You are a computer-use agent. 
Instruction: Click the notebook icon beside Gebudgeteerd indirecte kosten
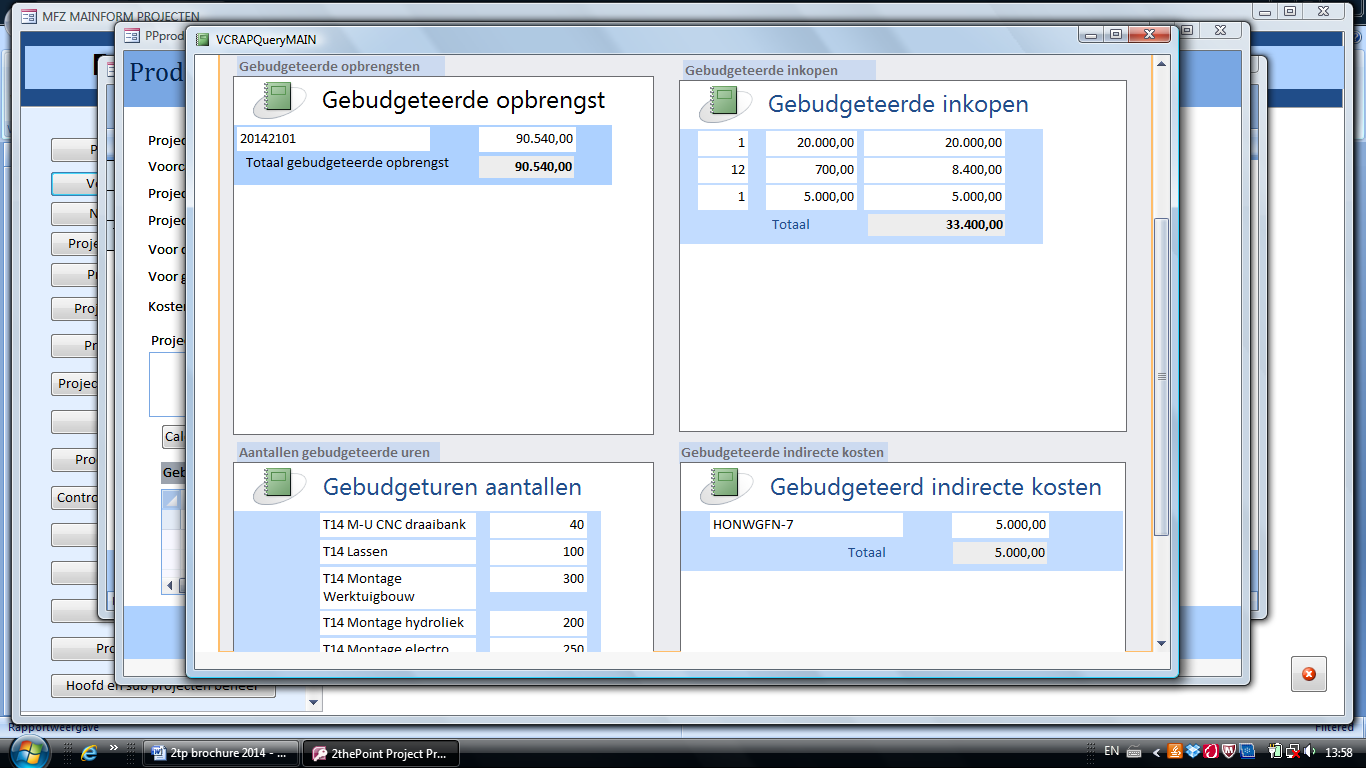point(725,487)
